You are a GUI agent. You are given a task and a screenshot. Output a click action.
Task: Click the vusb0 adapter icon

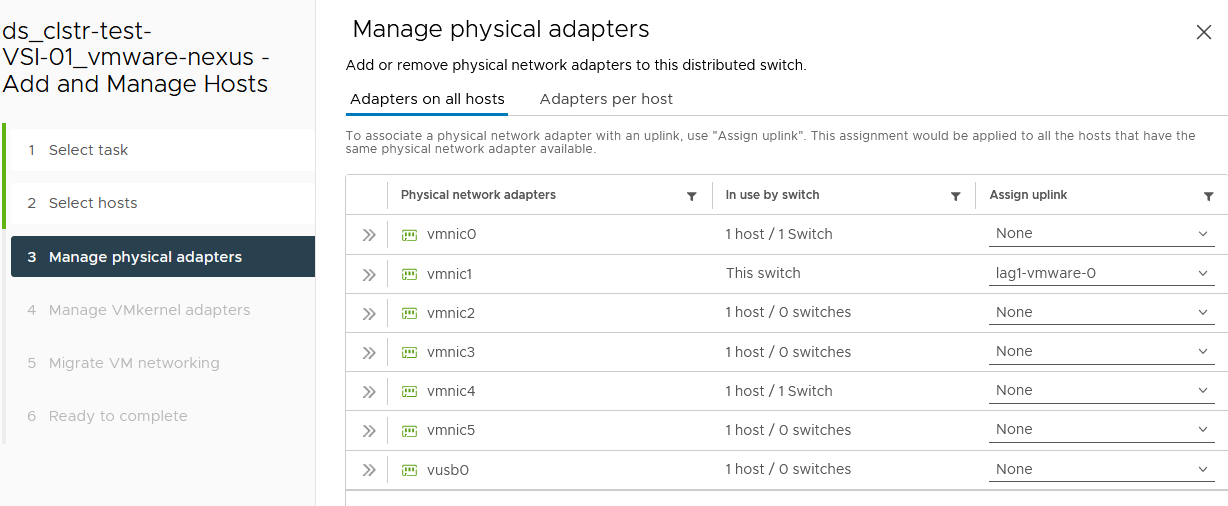[409, 470]
